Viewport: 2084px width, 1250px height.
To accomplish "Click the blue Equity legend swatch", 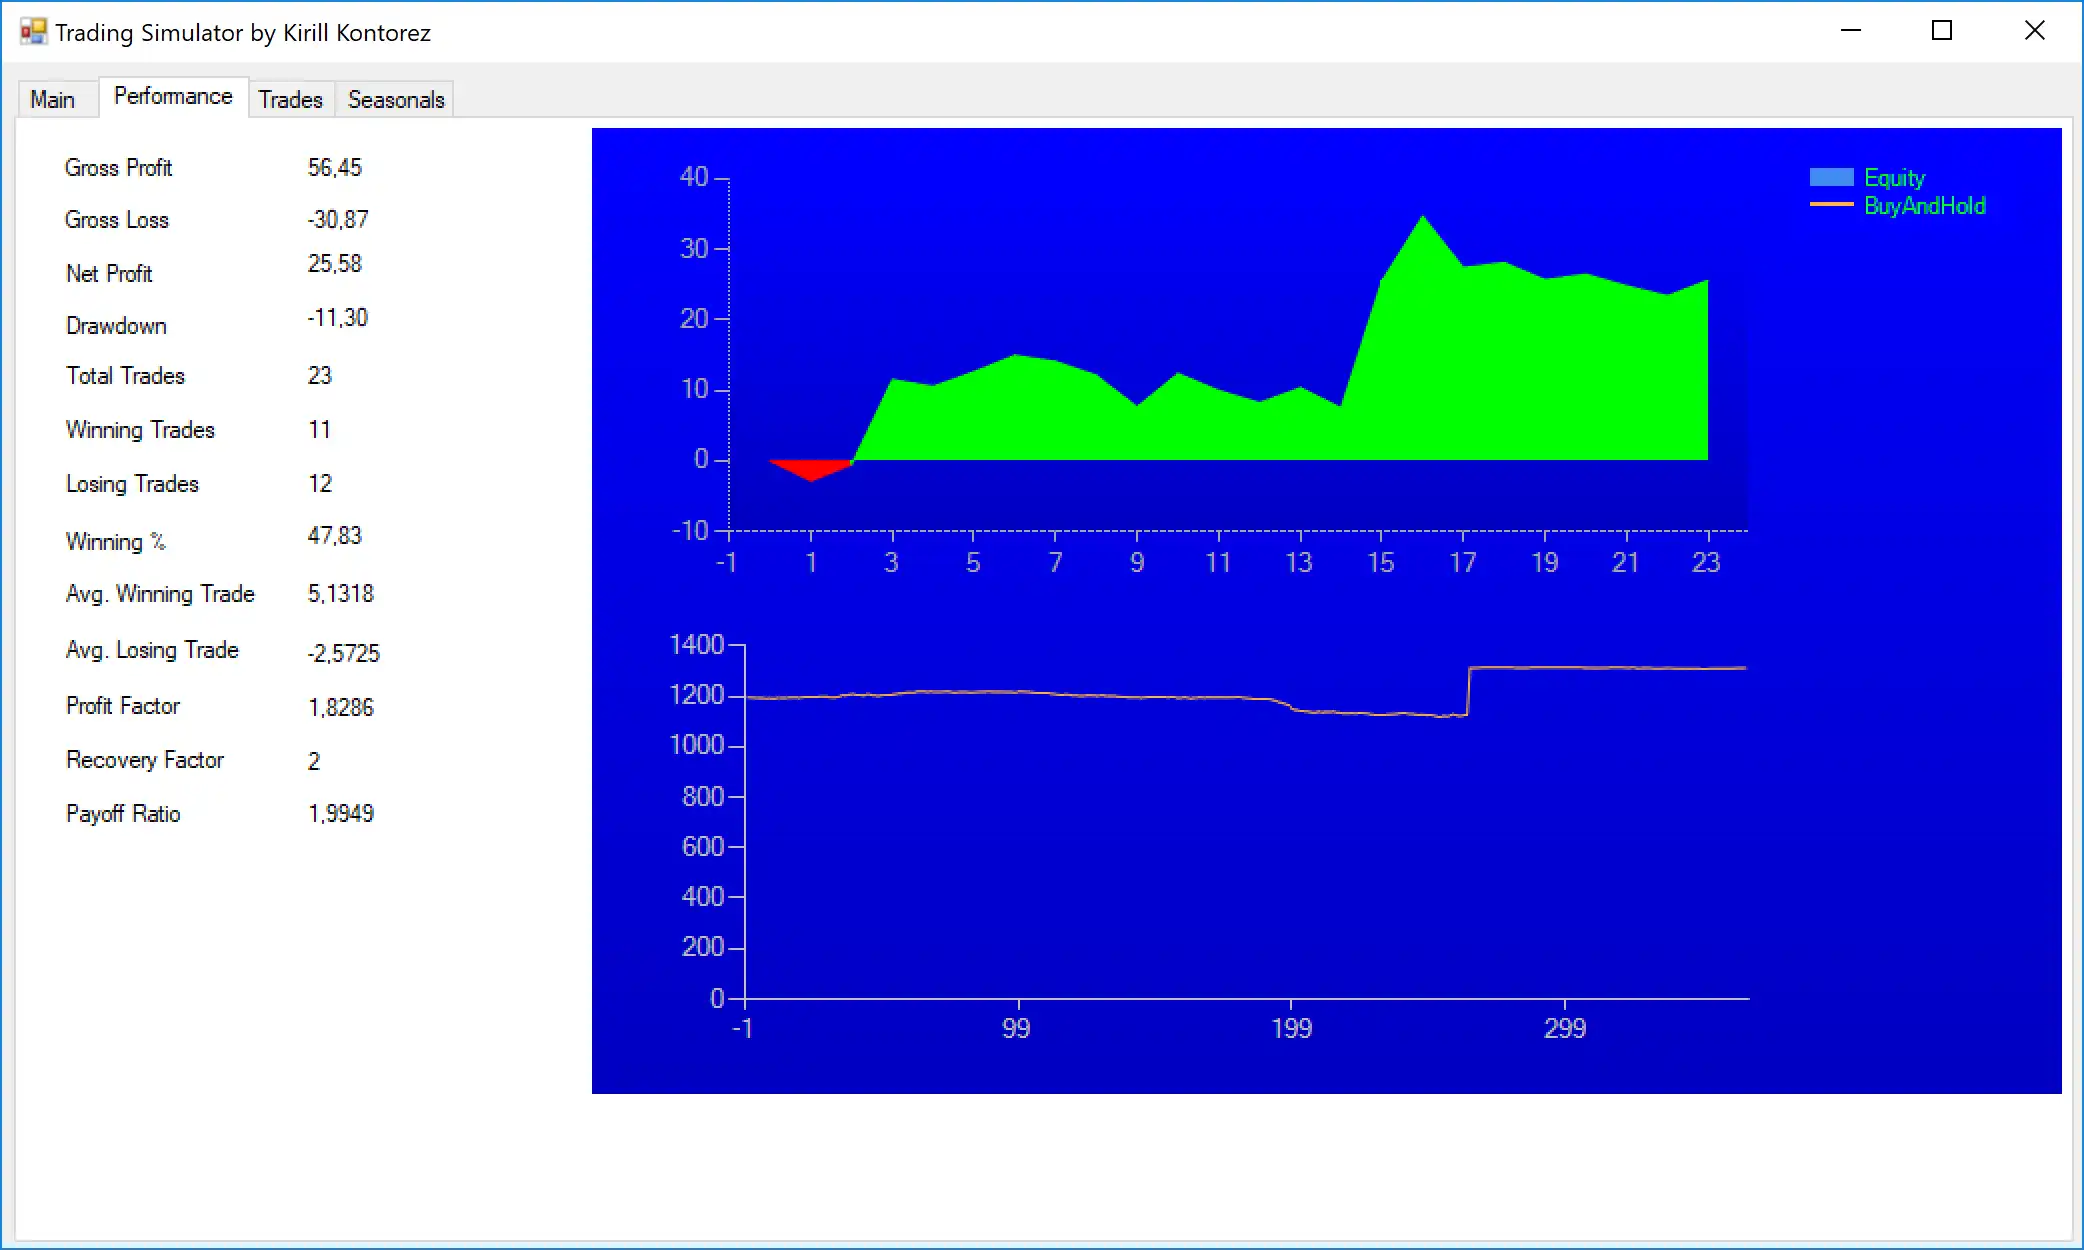I will (x=1831, y=178).
